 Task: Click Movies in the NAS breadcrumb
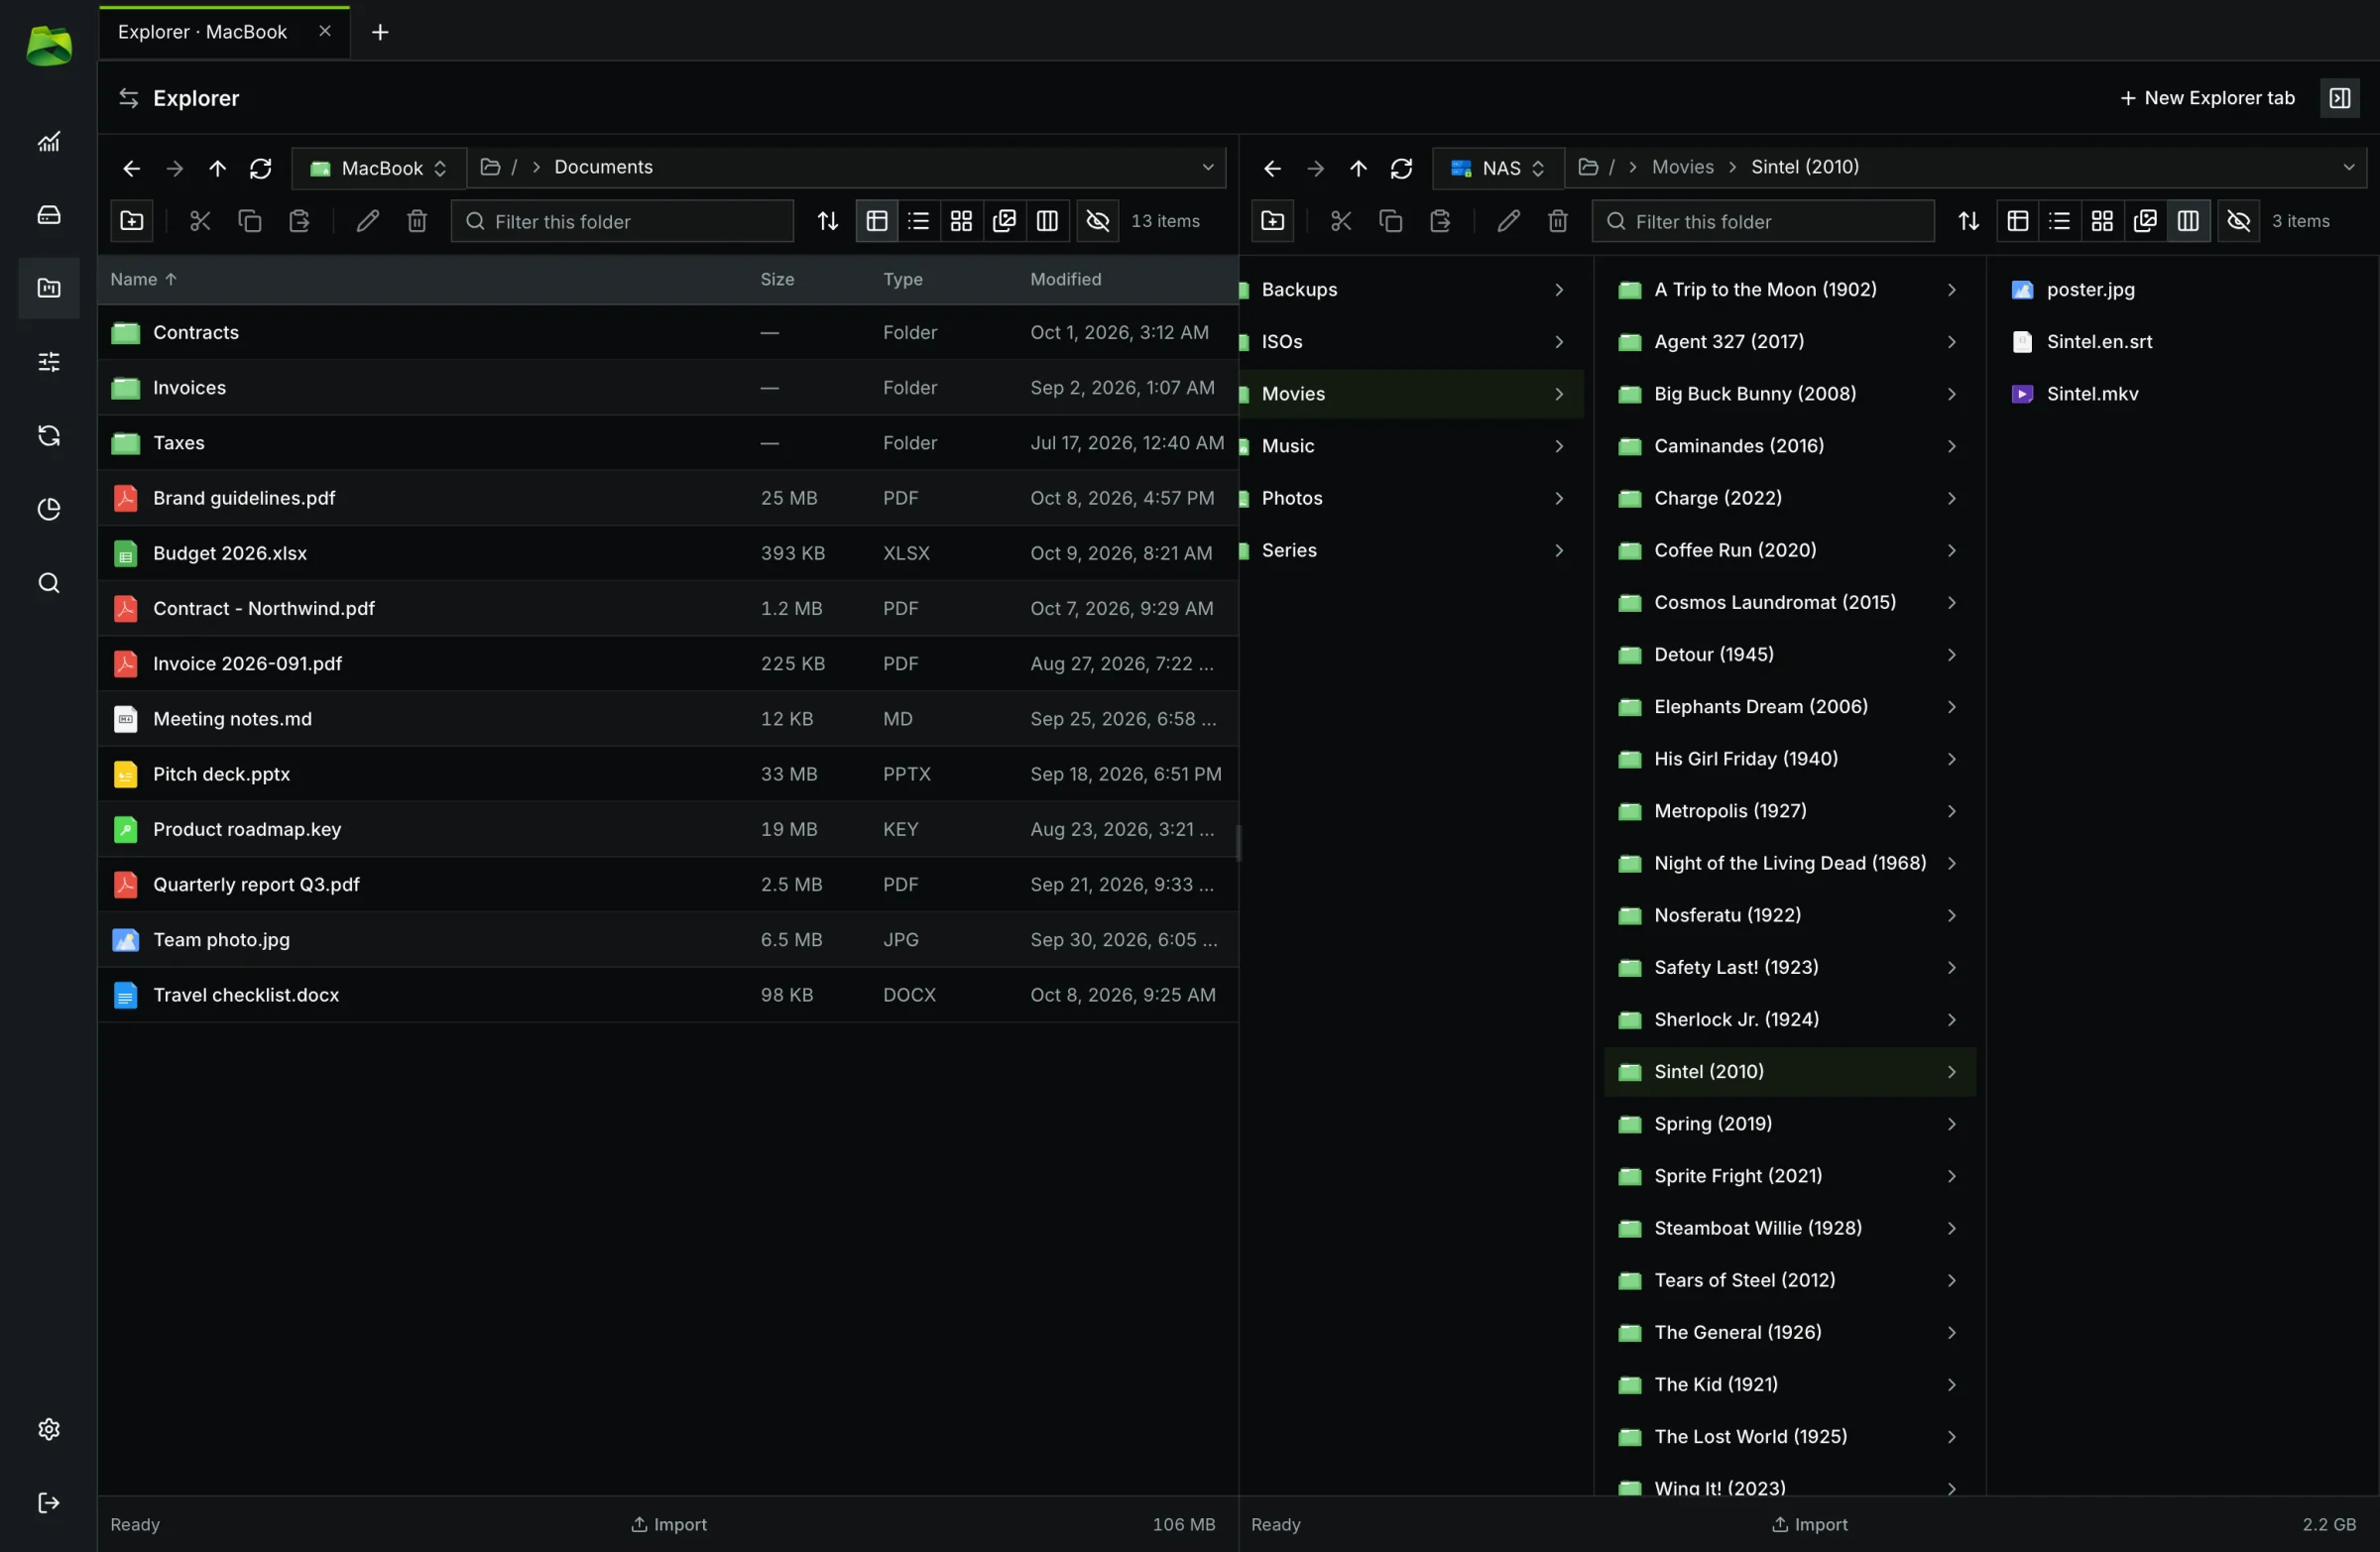(x=1682, y=167)
